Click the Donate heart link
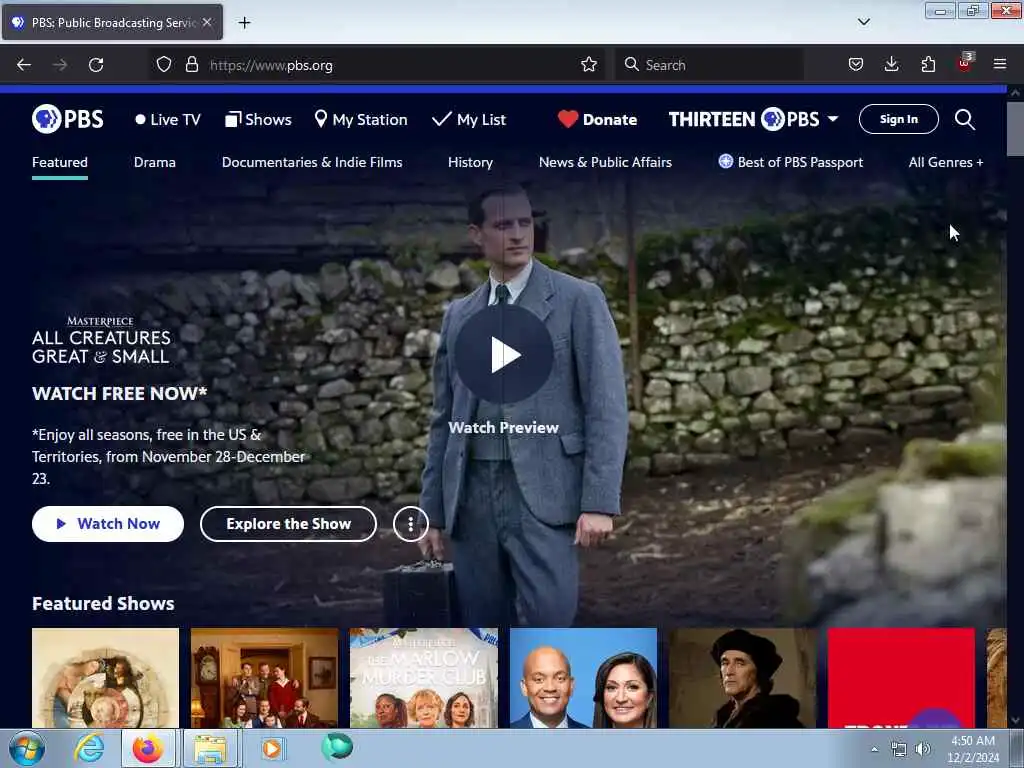The image size is (1024, 768). [x=598, y=120]
